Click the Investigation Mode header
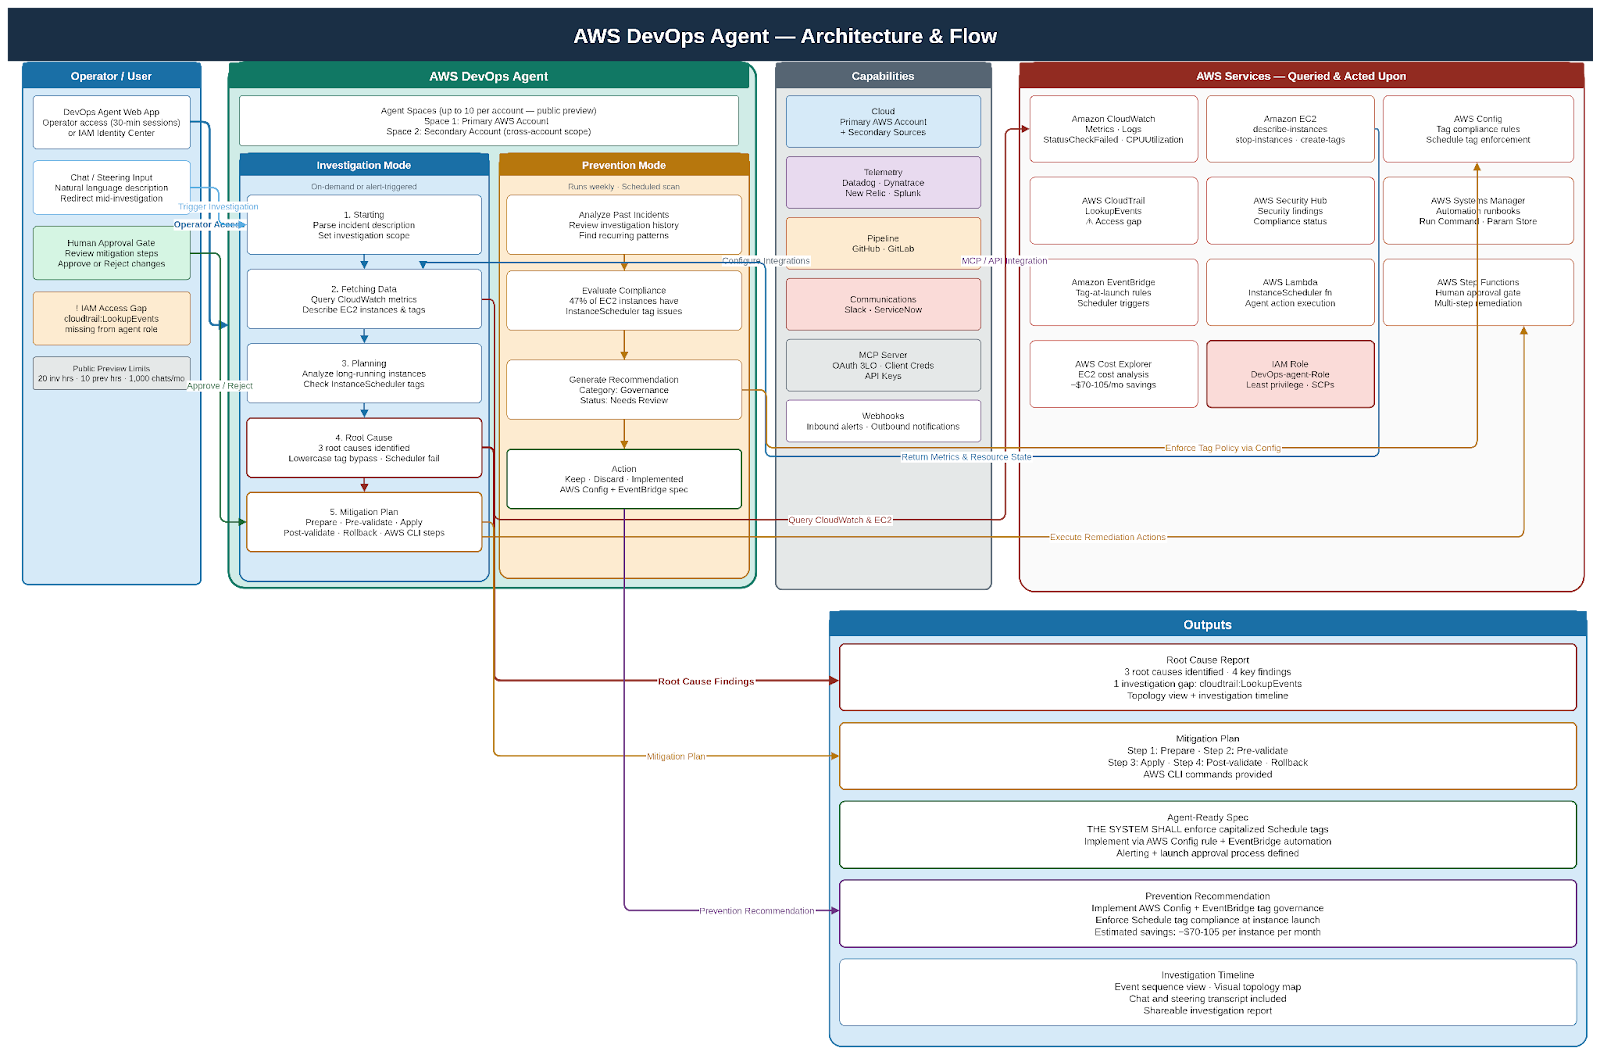Image resolution: width=1600 pixels, height=1055 pixels. 363,165
